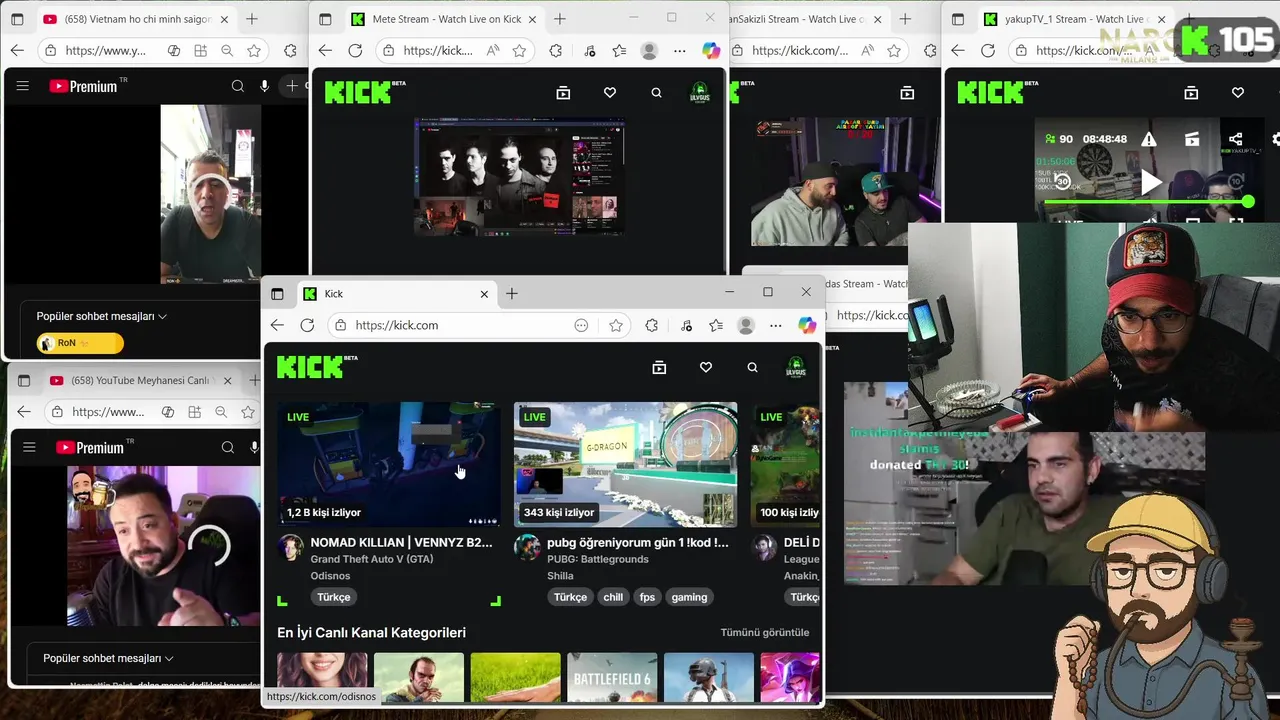Image resolution: width=1280 pixels, height=720 pixels.
Task: Click heart icon in yakupTV_1 window
Action: click(1238, 93)
